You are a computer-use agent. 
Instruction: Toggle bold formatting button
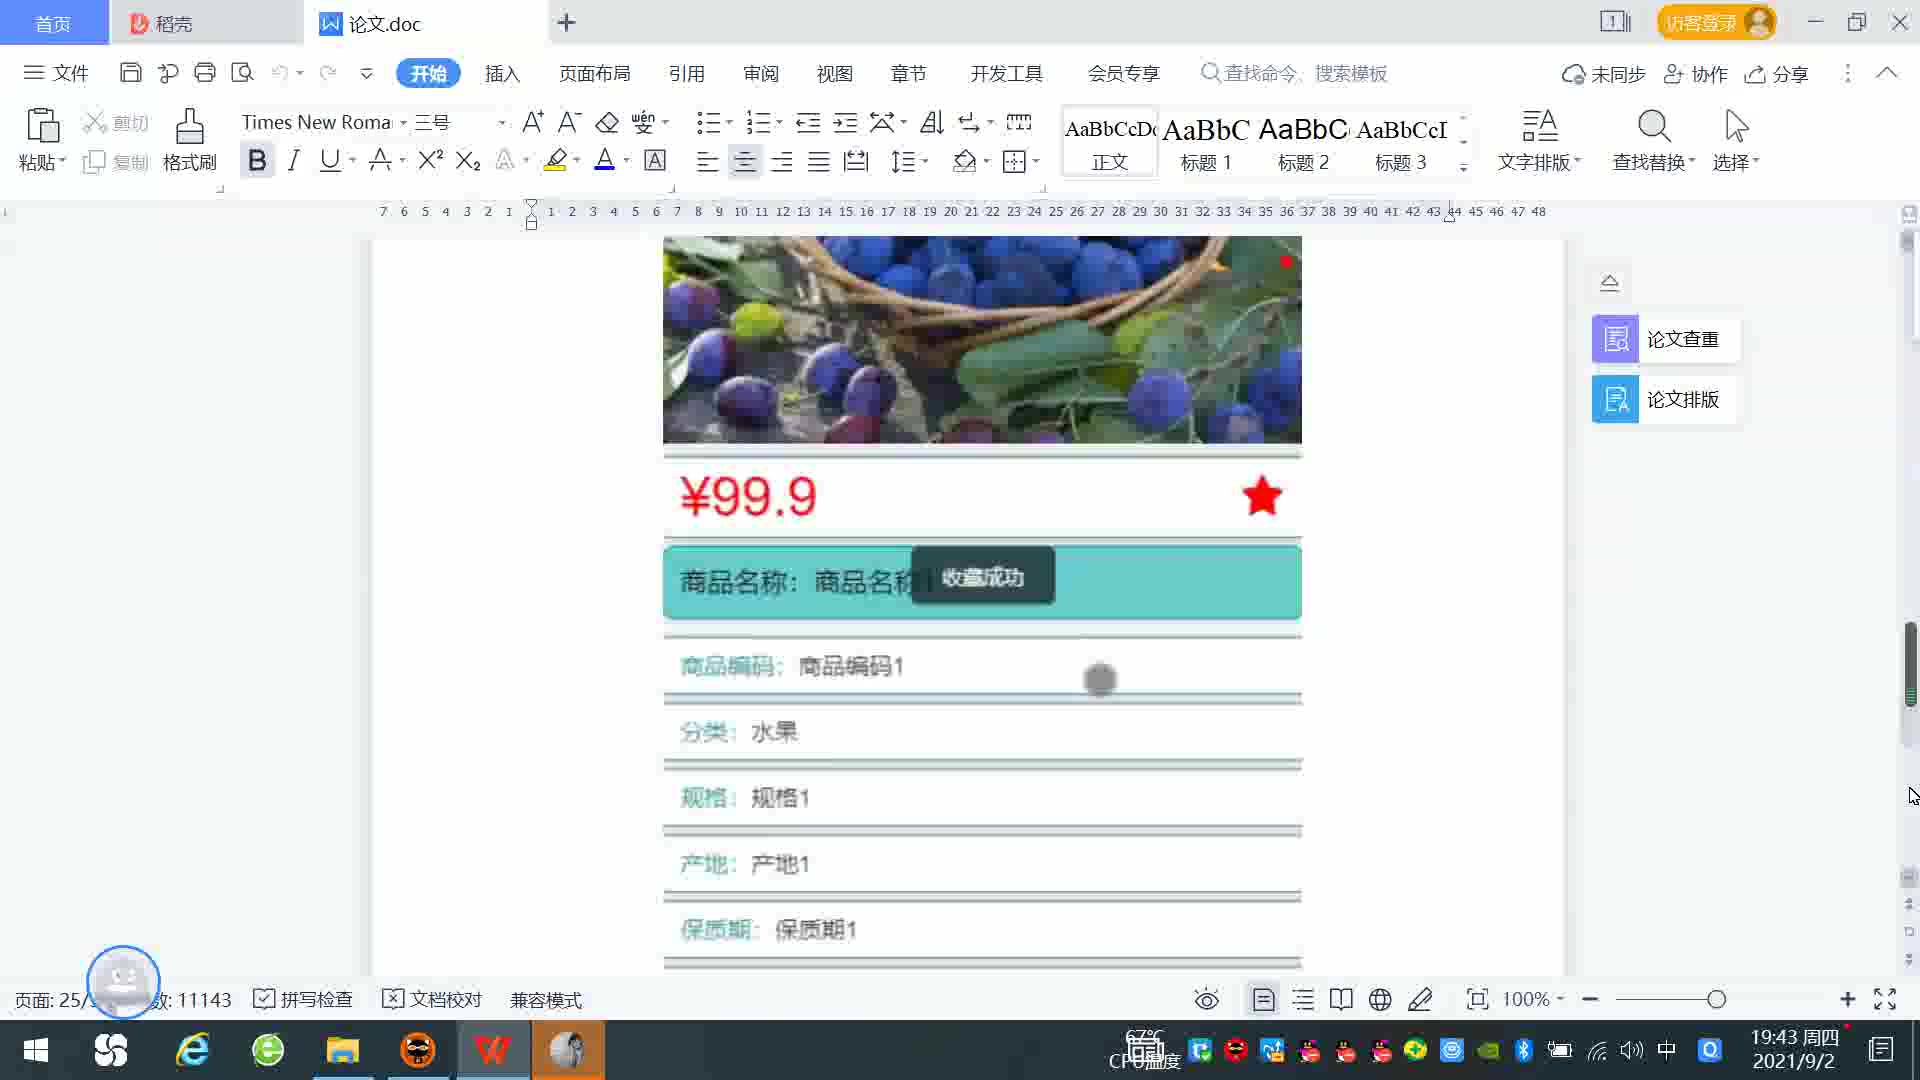tap(257, 161)
